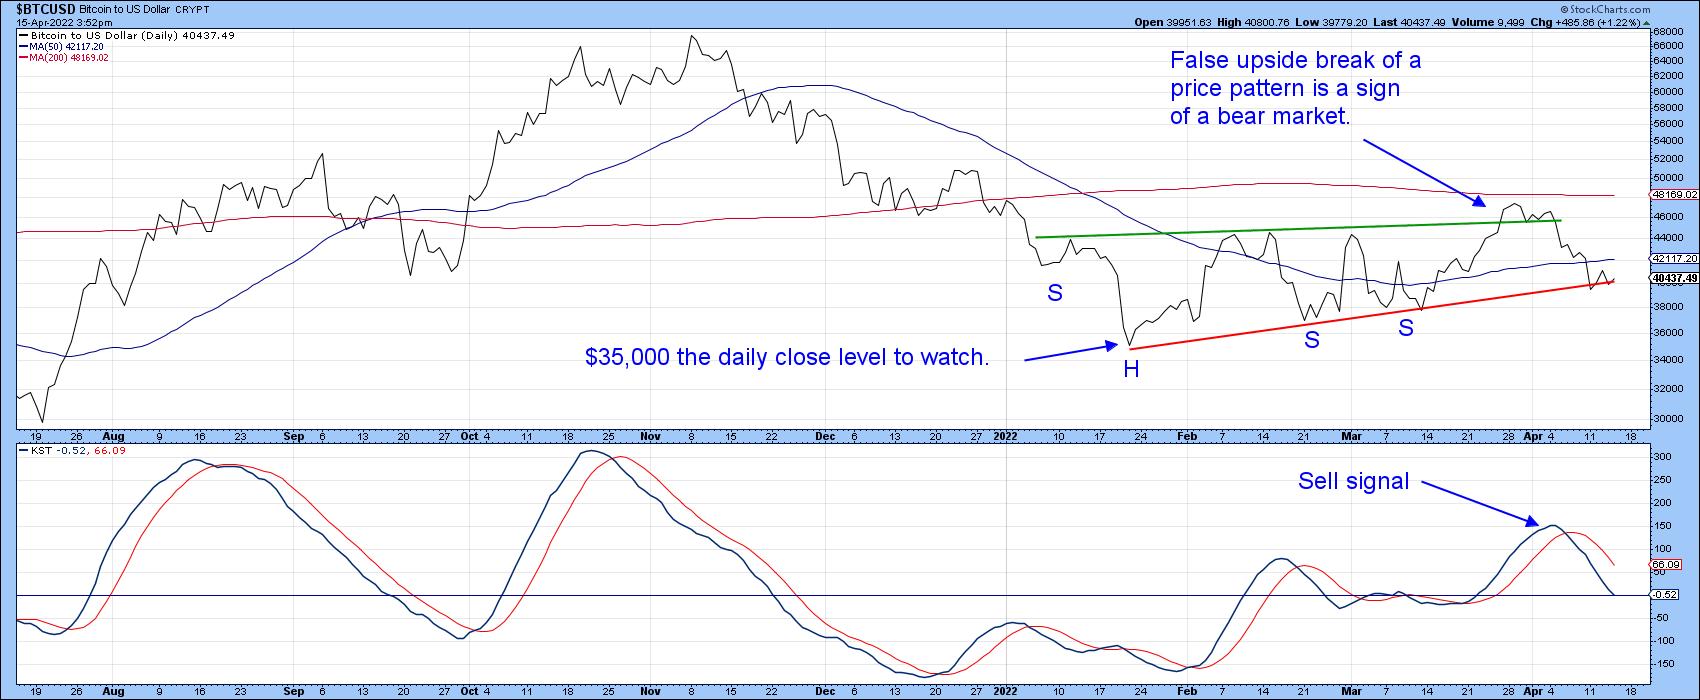This screenshot has height=700, width=1700.
Task: Select the 'Sell signal' annotation text
Action: click(x=1353, y=481)
